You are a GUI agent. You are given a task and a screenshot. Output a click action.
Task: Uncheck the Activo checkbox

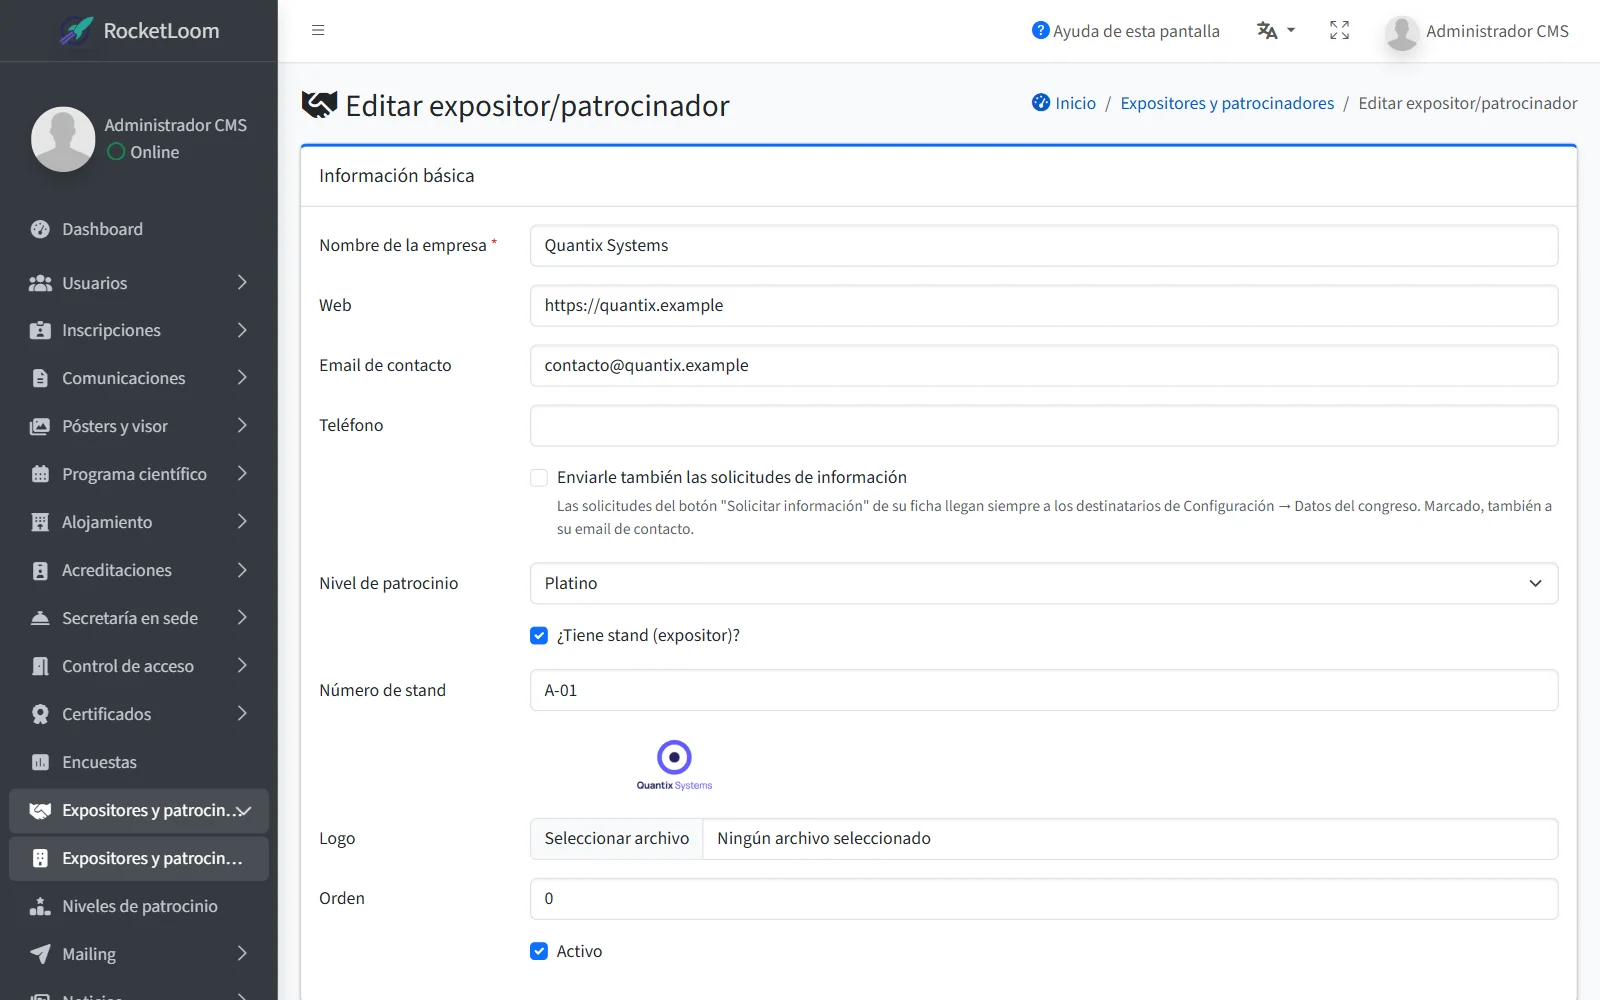pos(539,951)
